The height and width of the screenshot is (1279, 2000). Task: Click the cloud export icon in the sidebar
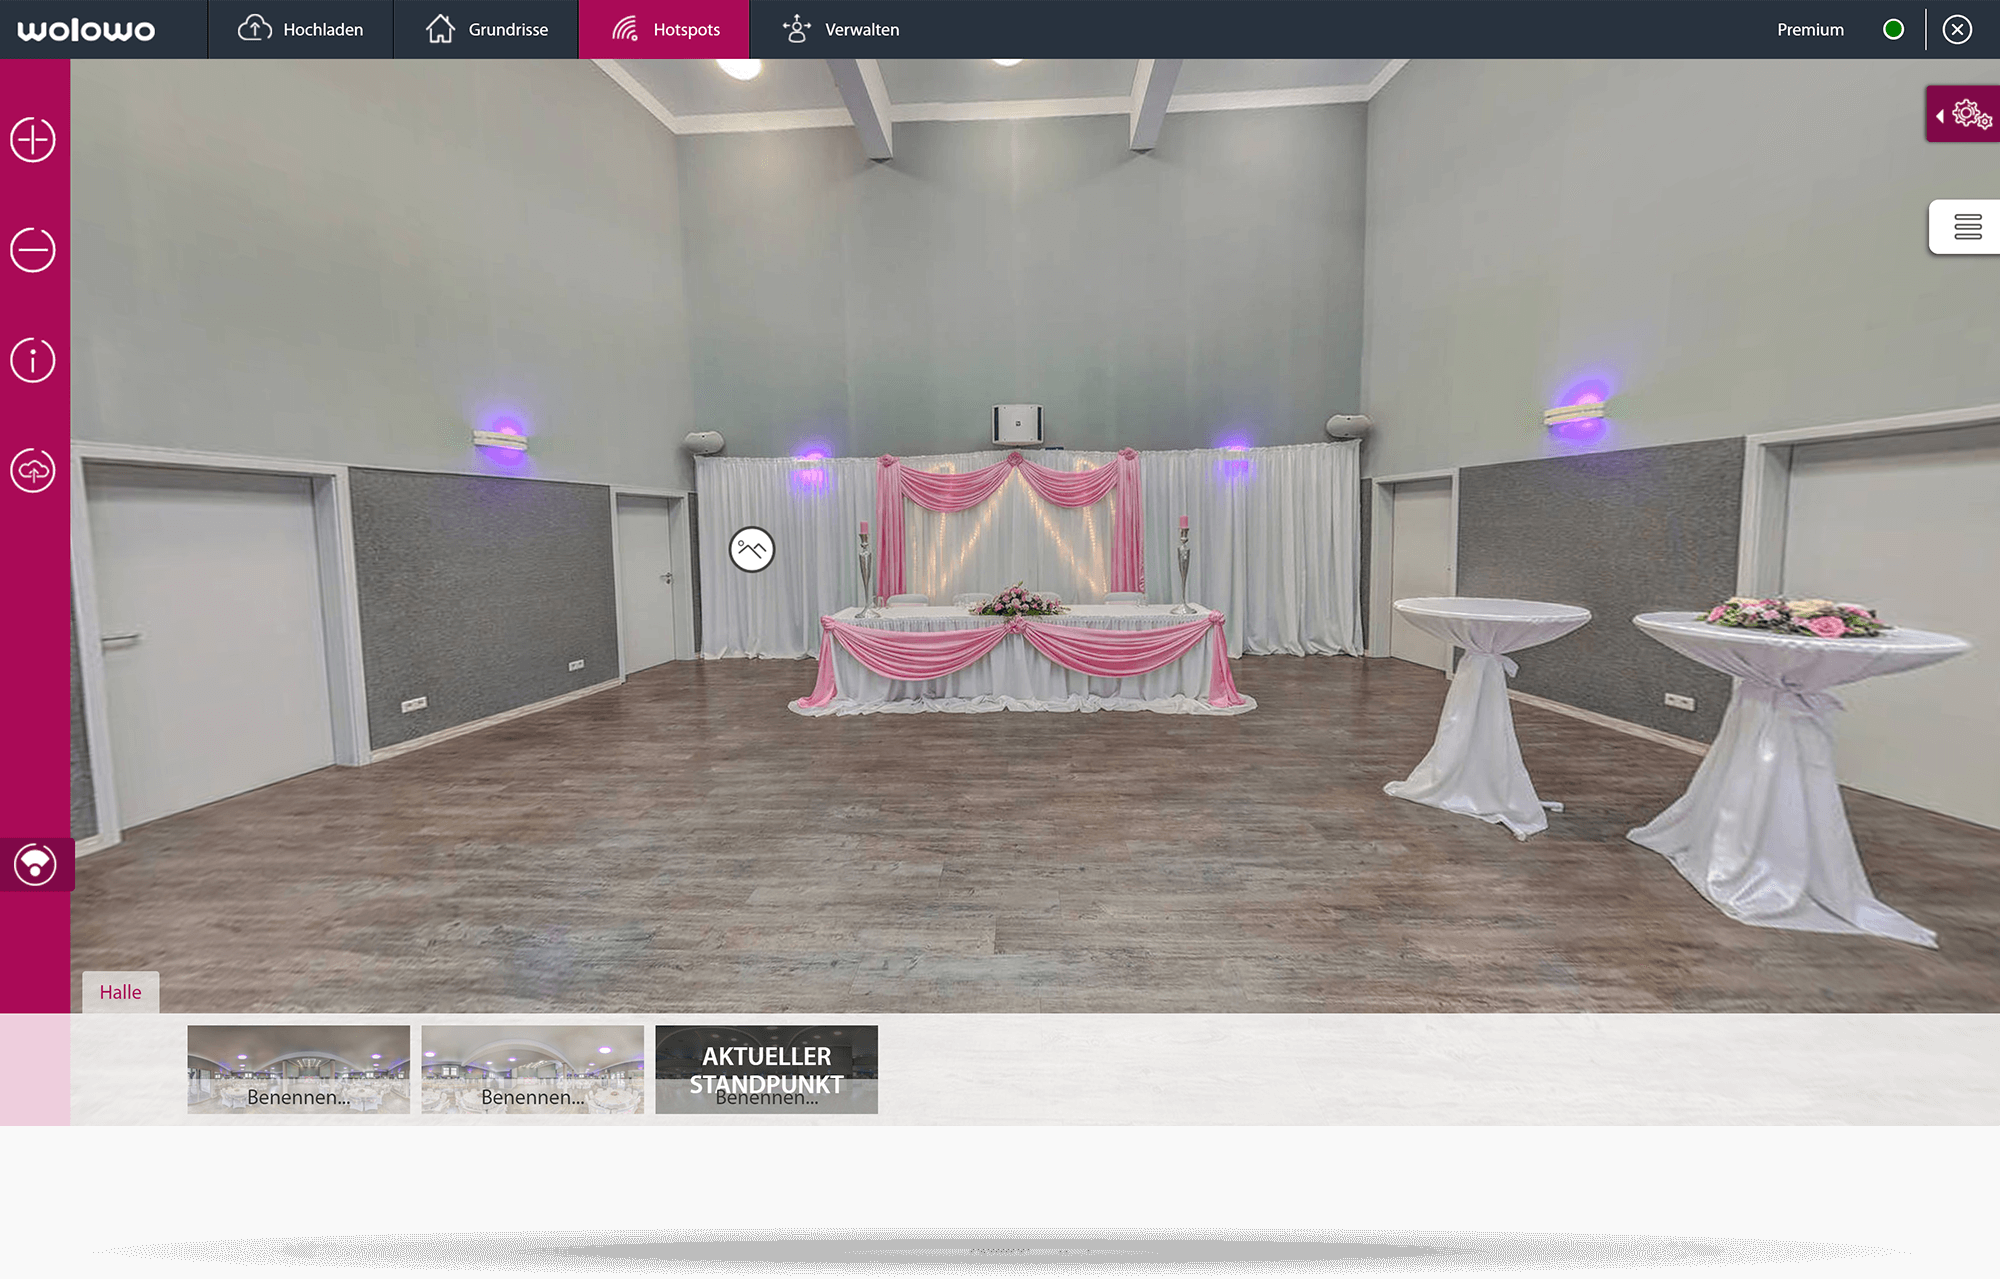33,470
